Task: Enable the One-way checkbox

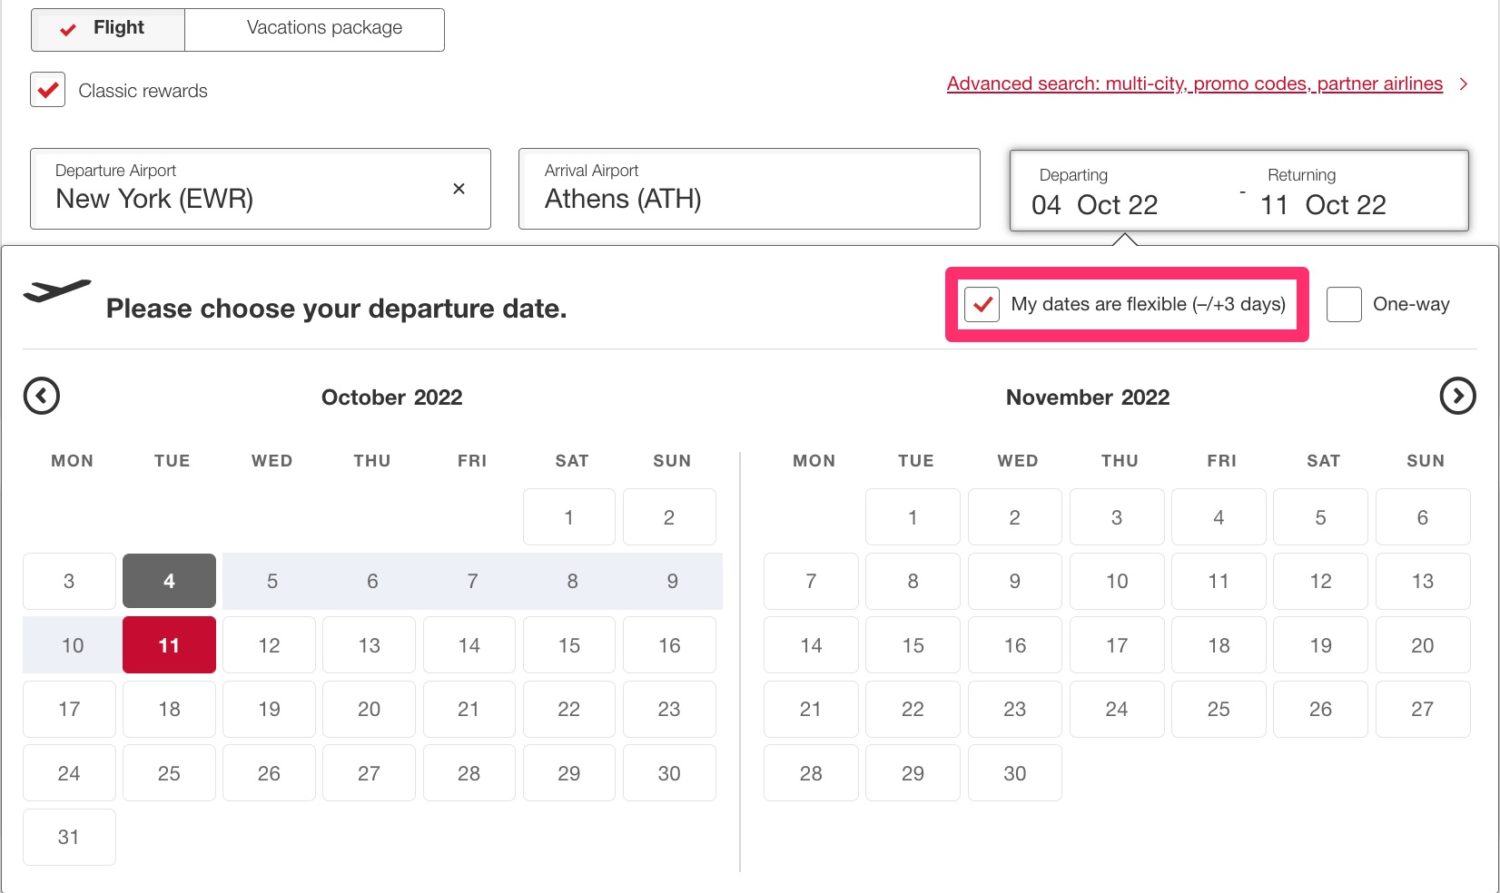Action: (x=1343, y=304)
